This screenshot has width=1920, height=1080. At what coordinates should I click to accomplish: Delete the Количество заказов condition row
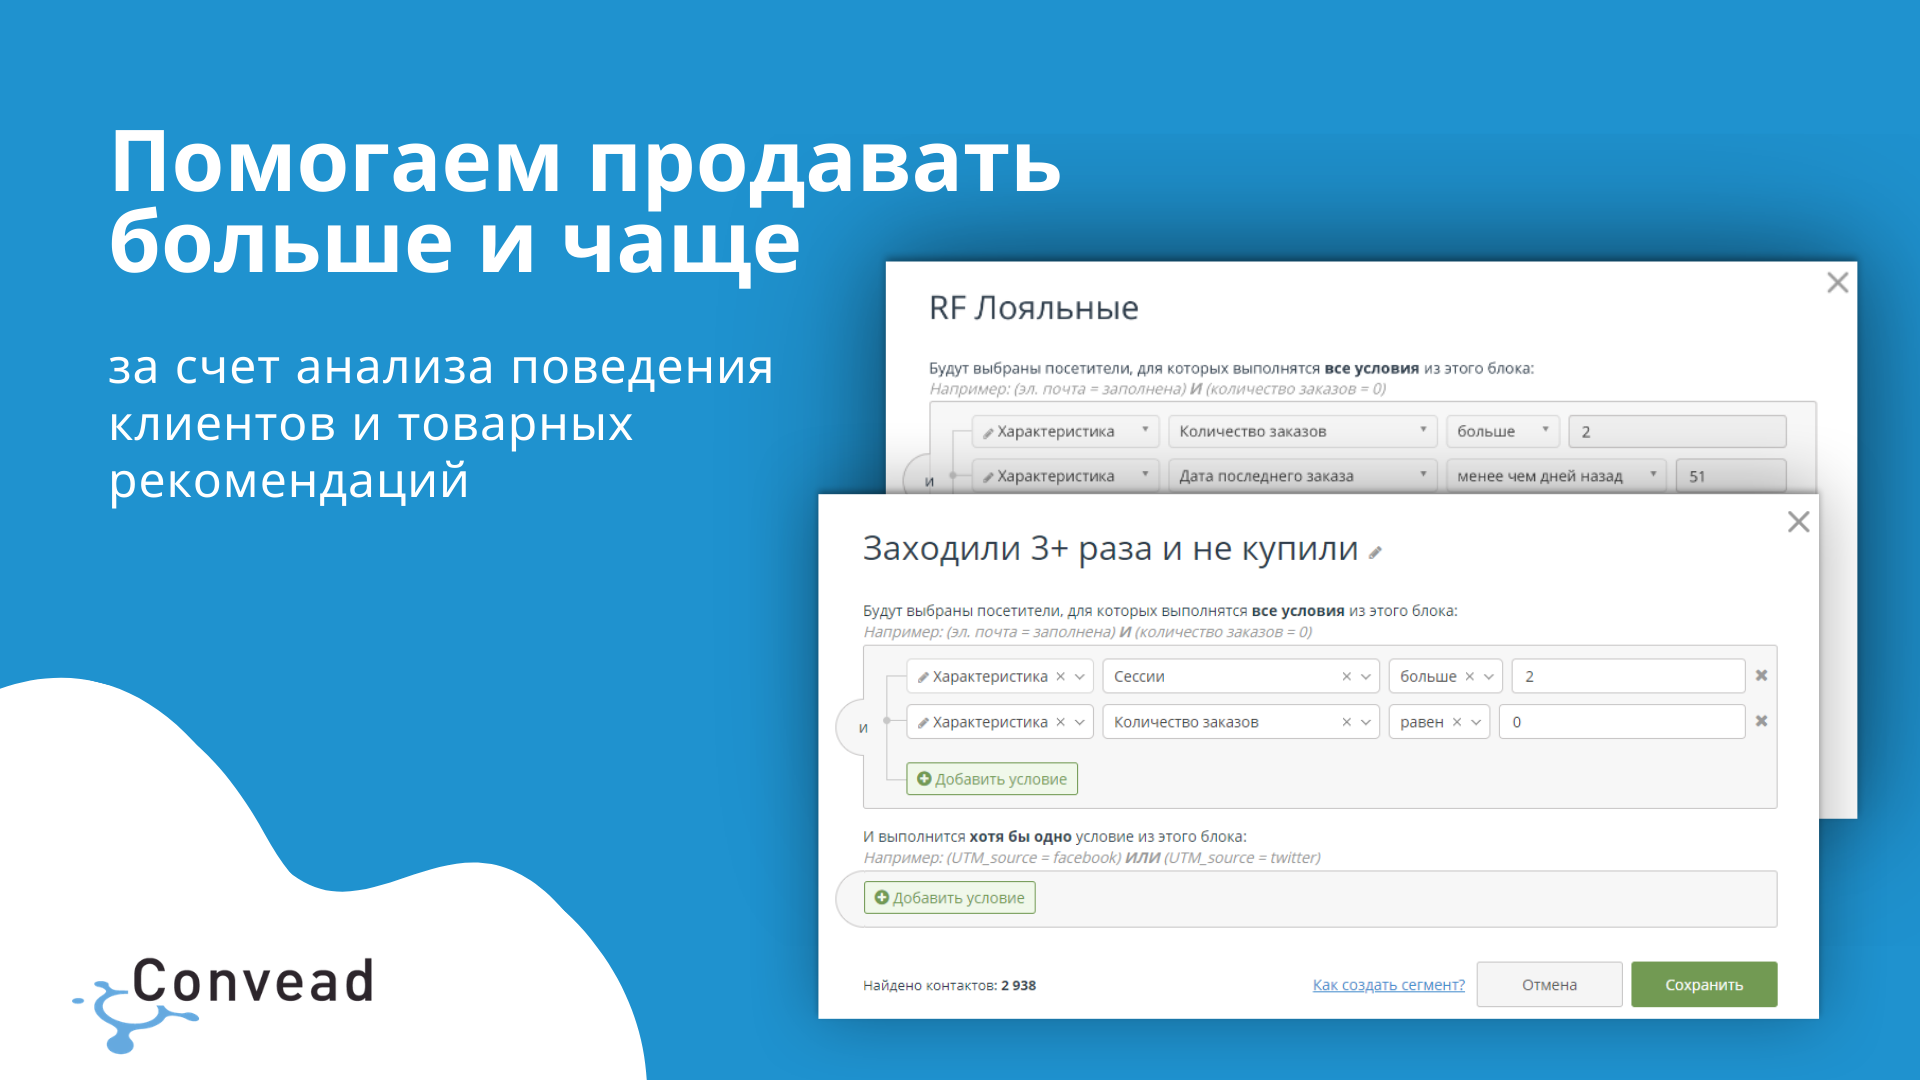coord(1761,721)
